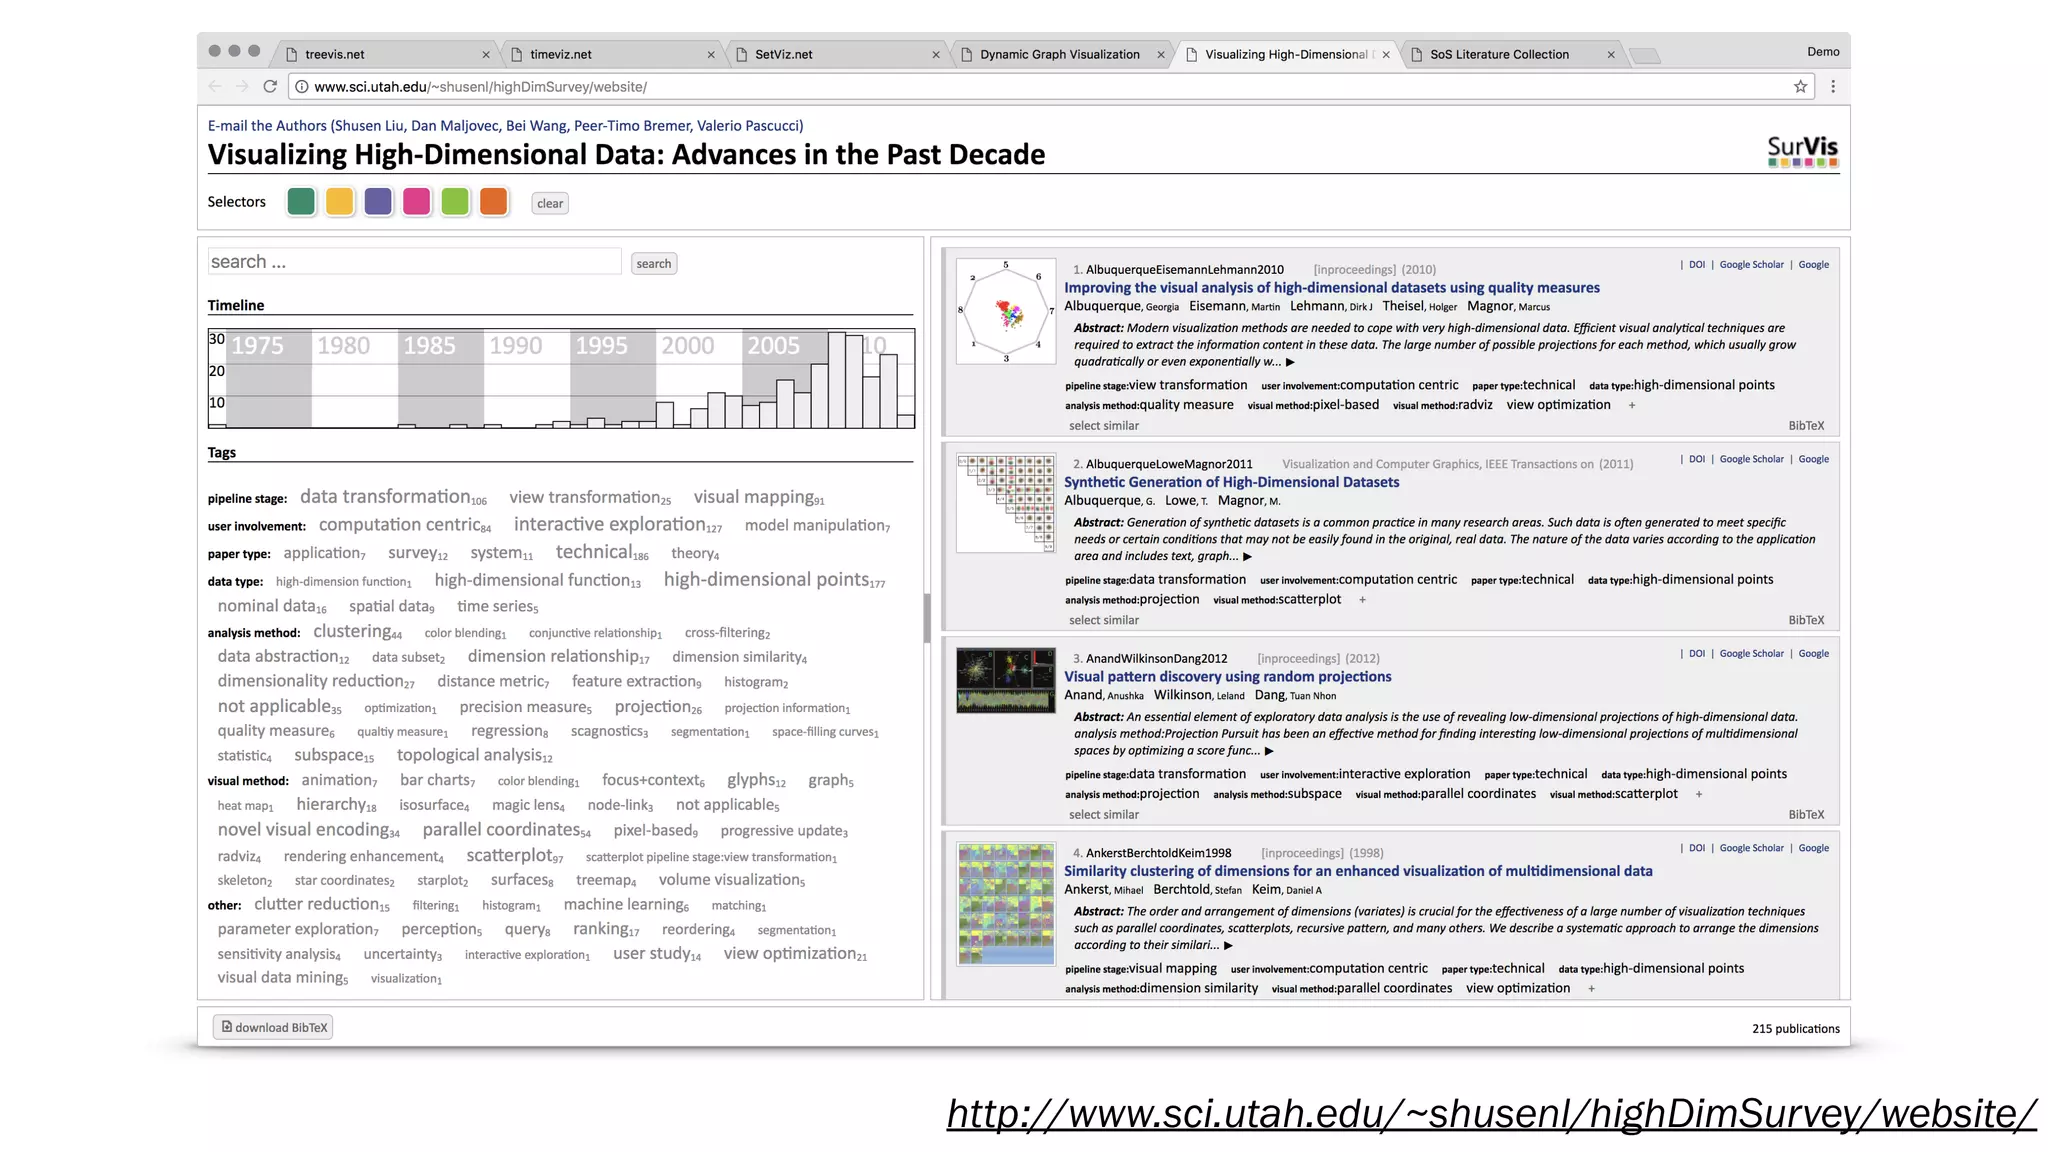Open Chrome three-dot menu
The width and height of the screenshot is (2048, 1152).
tap(1833, 87)
